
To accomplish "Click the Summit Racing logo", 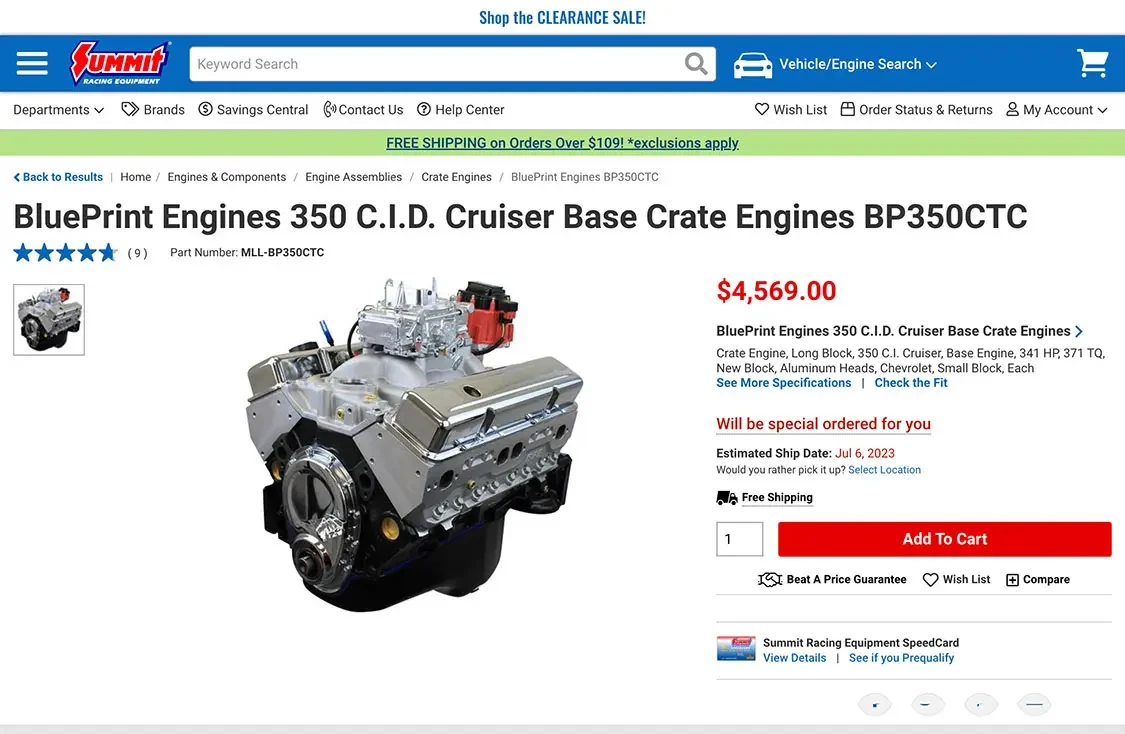I will pyautogui.click(x=120, y=64).
